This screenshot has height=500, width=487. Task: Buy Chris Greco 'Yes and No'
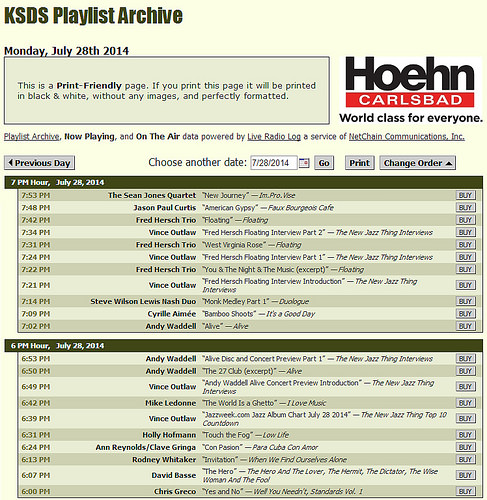[x=465, y=491]
